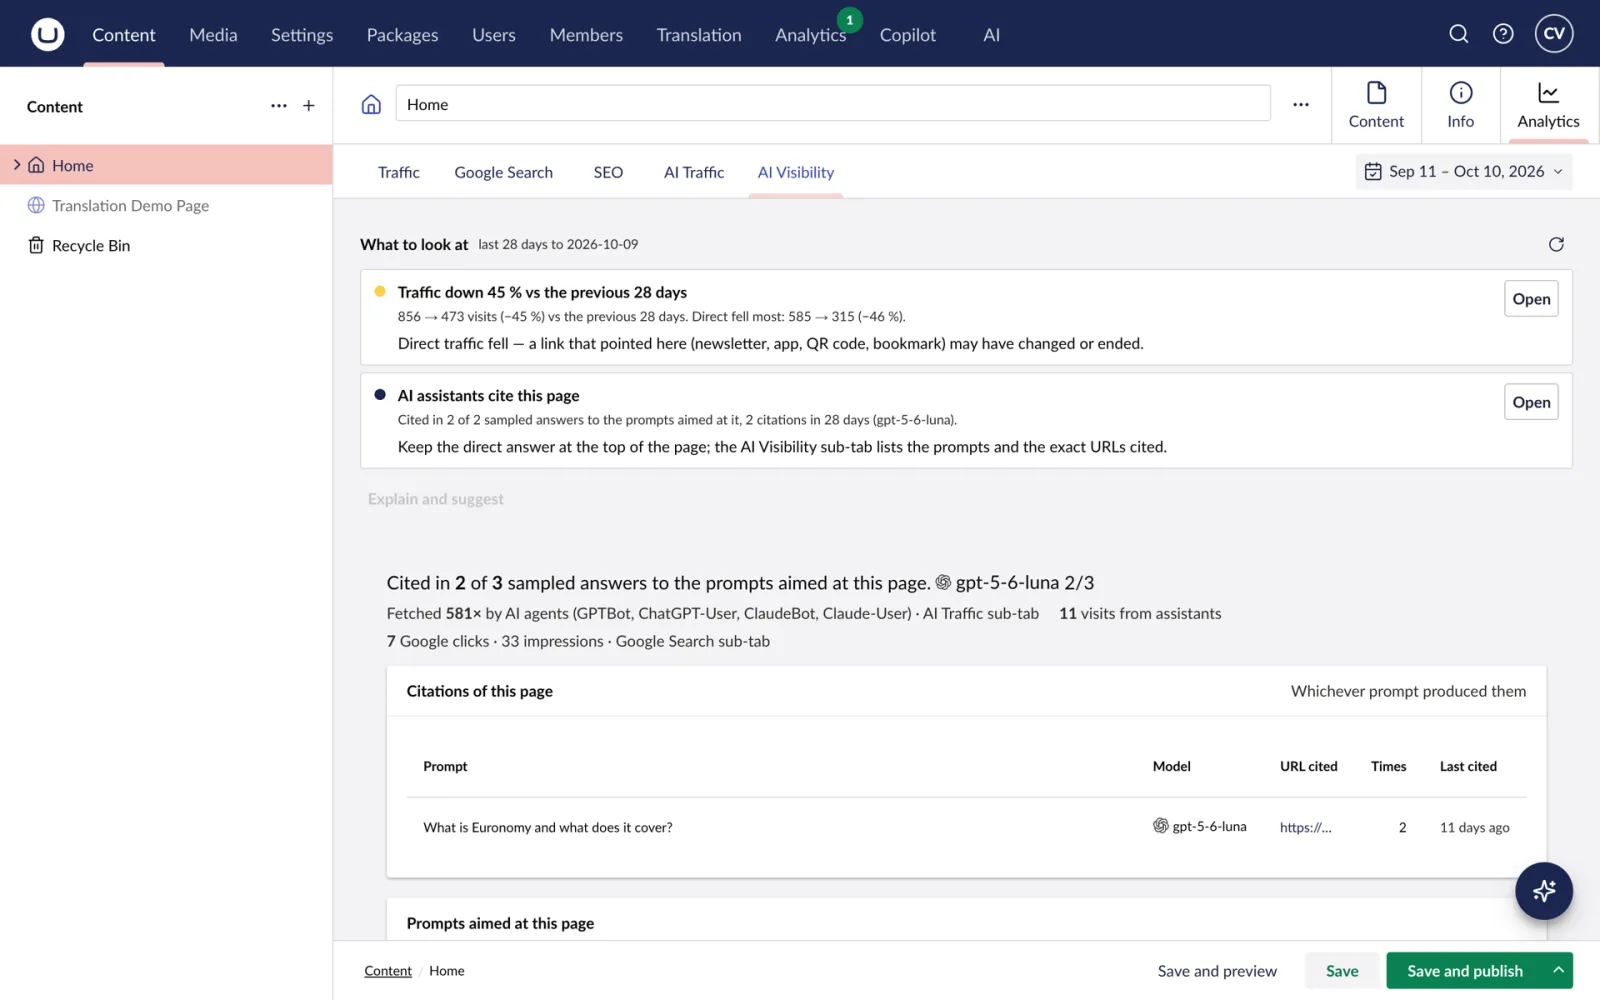Click the Save button
This screenshot has width=1600, height=1000.
[x=1342, y=971]
